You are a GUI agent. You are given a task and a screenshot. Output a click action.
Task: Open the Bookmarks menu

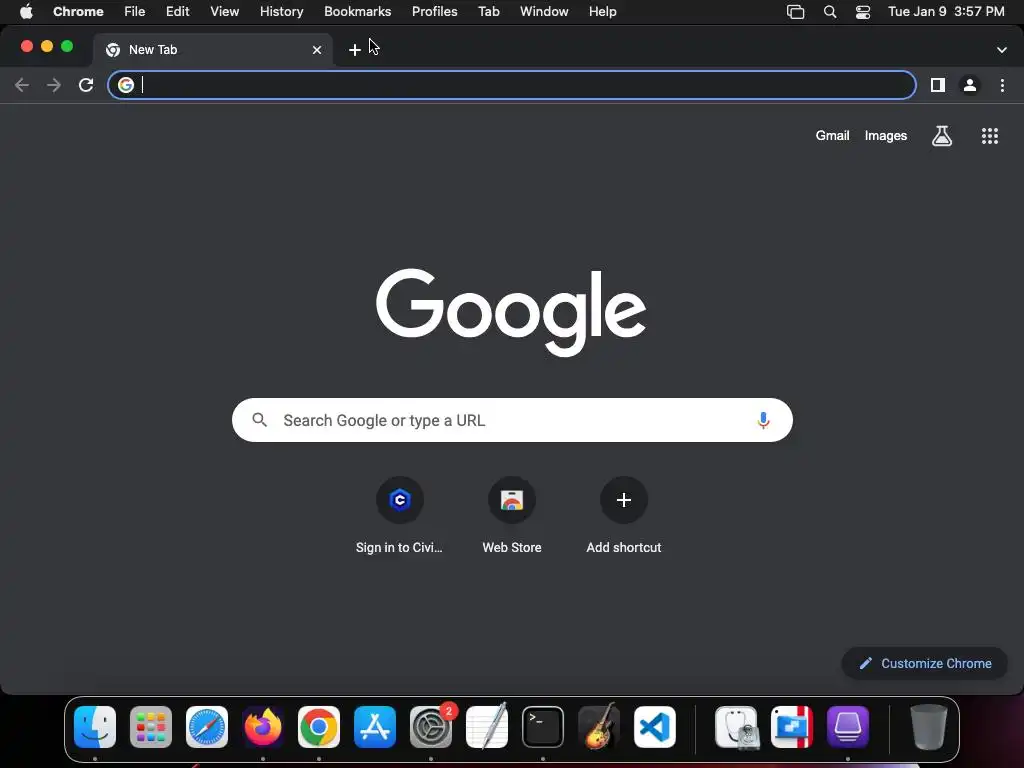[357, 12]
